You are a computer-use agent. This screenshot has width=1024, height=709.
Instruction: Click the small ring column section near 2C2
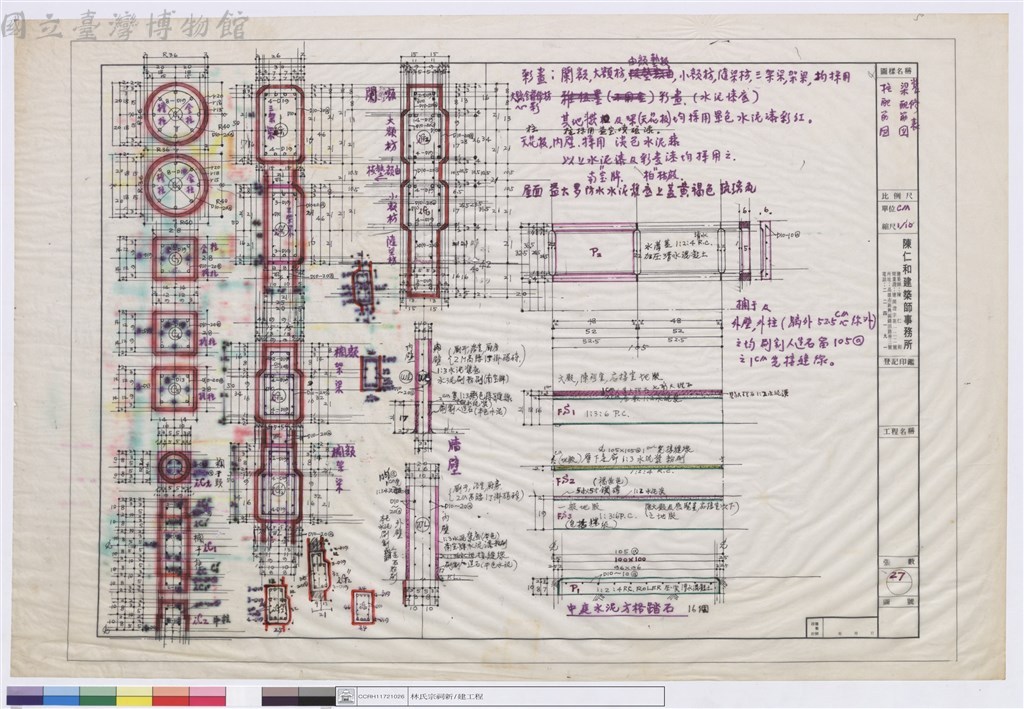point(174,467)
